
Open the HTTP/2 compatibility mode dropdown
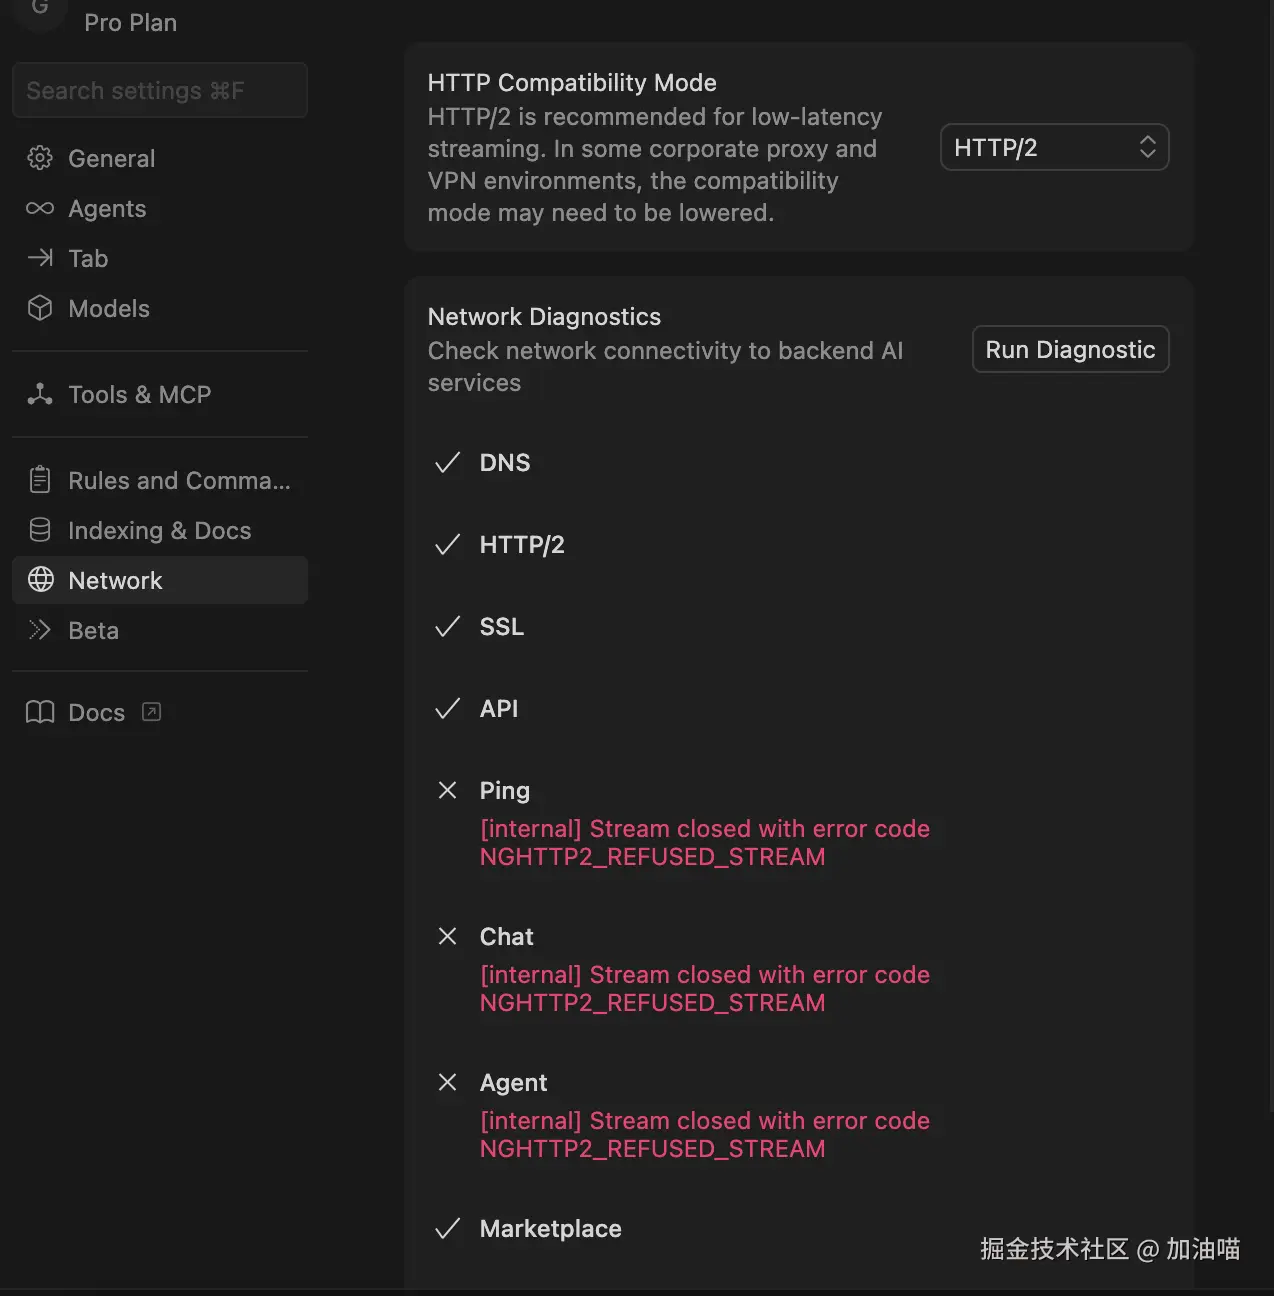tap(1054, 148)
